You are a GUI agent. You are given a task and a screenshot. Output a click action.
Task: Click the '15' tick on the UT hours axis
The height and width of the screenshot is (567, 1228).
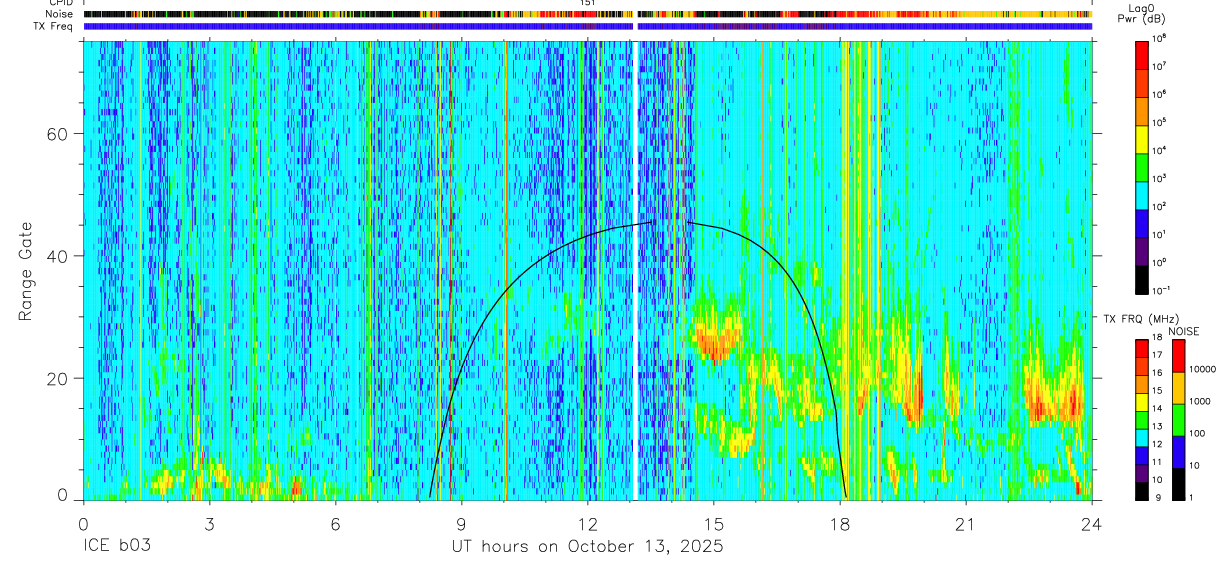coord(714,523)
